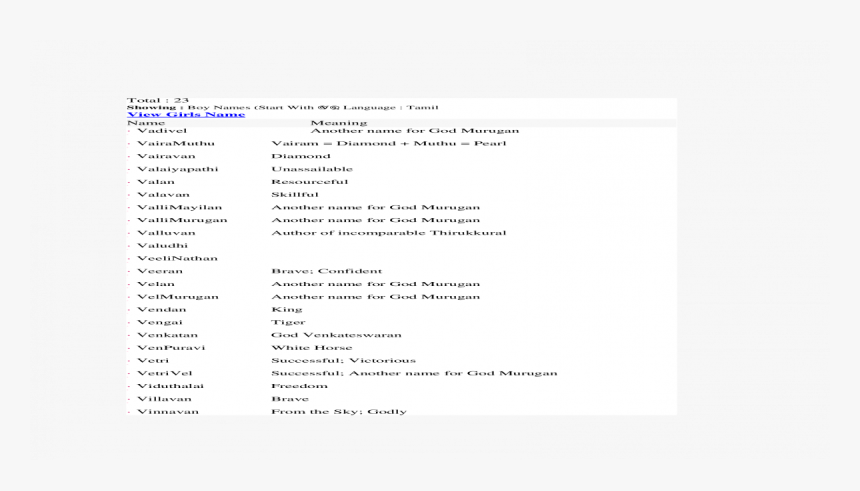Click the meaning 'Vairam = Diamond + Muthu = Pearl'
This screenshot has height=491, width=860.
pos(388,143)
